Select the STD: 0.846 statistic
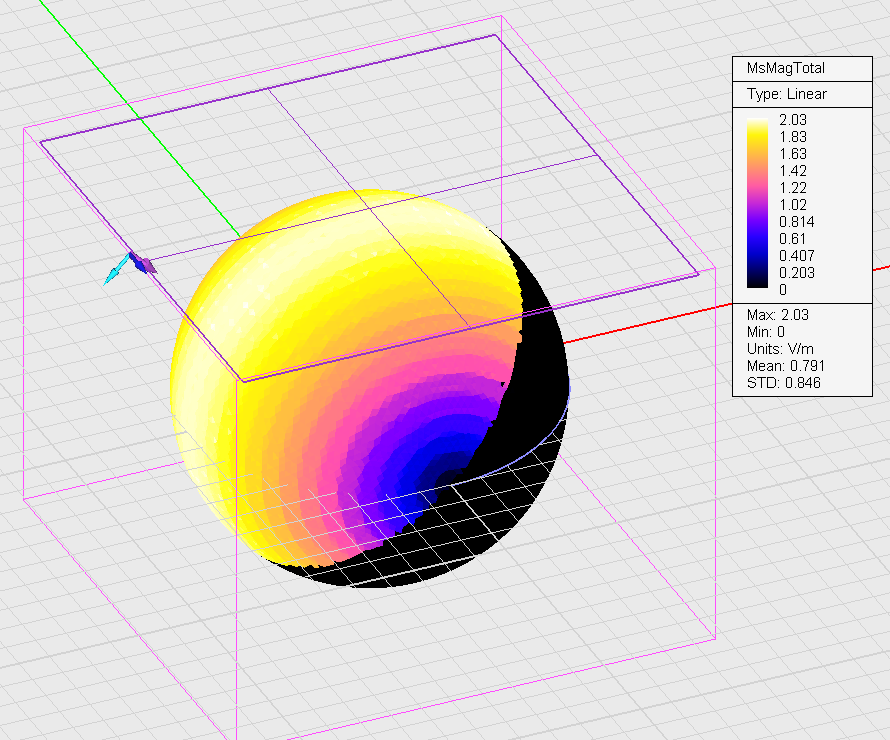The width and height of the screenshot is (890, 740). [x=783, y=382]
